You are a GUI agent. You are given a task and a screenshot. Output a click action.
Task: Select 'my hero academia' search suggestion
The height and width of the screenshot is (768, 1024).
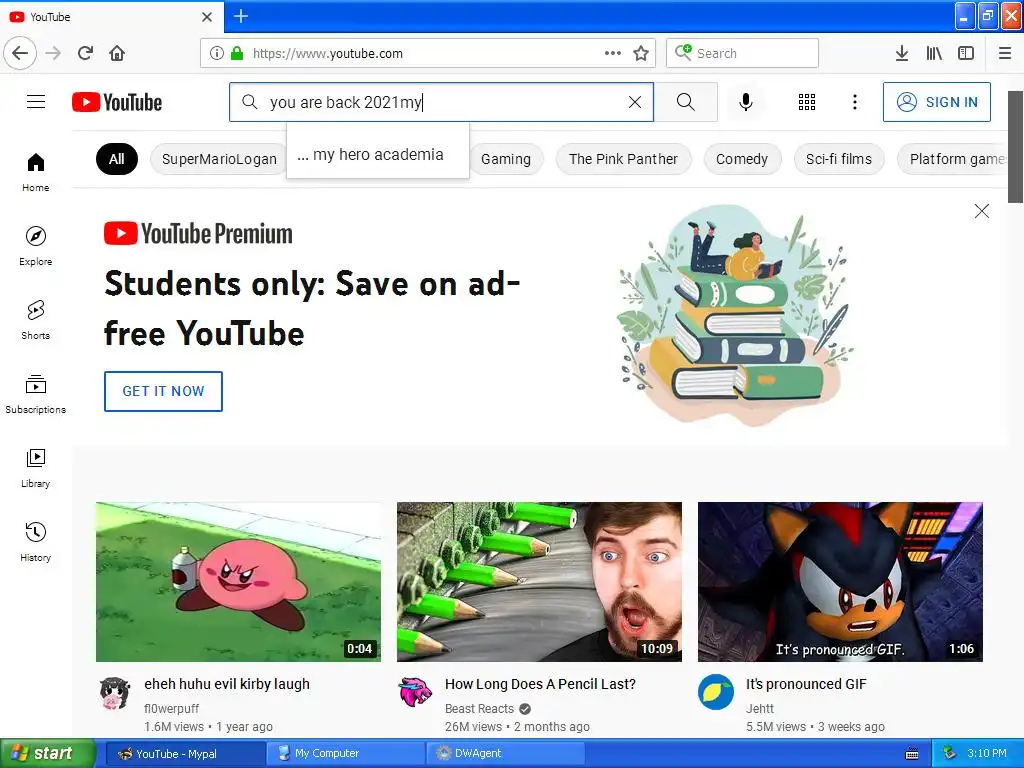pos(377,155)
